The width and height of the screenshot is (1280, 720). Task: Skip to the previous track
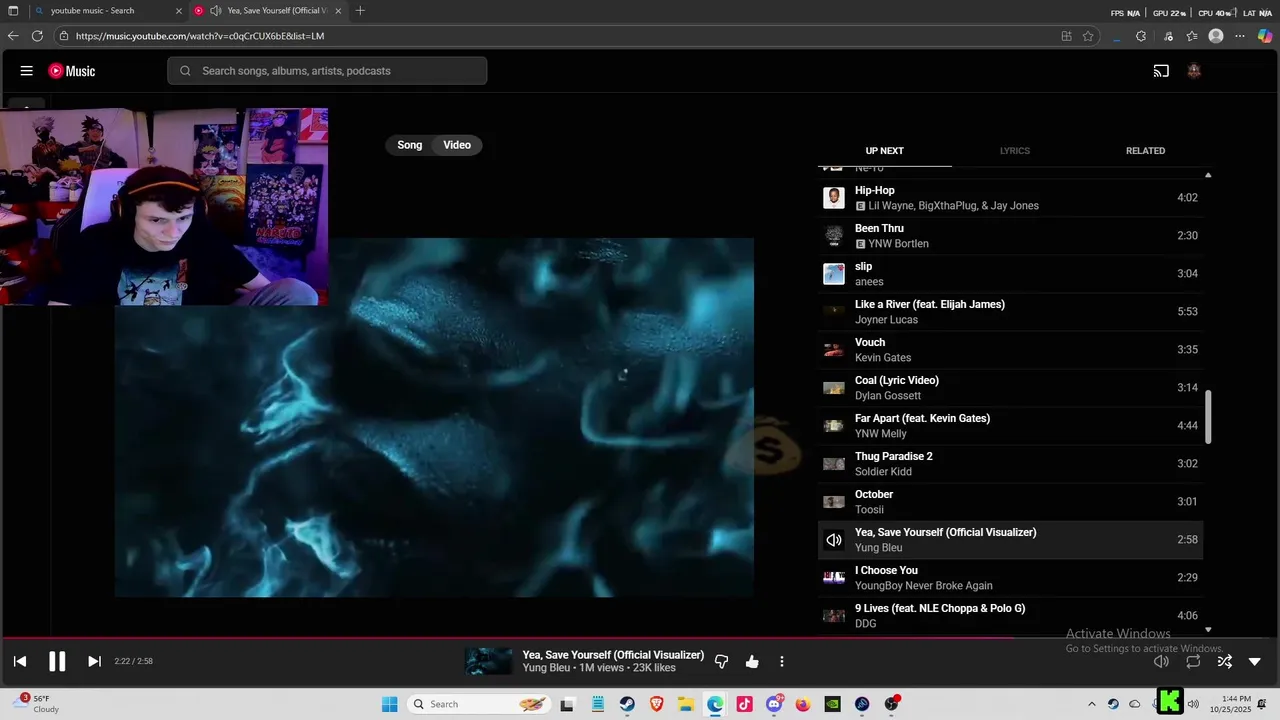point(20,661)
